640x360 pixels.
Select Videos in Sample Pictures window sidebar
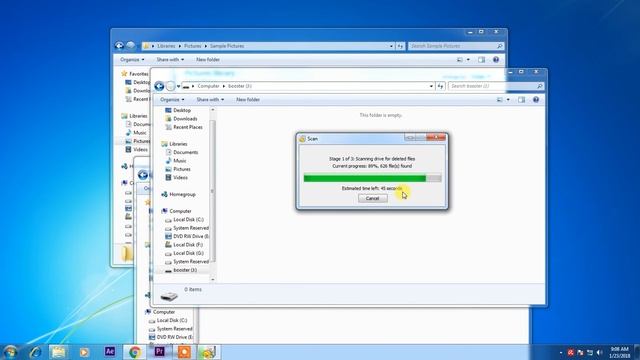click(137, 149)
